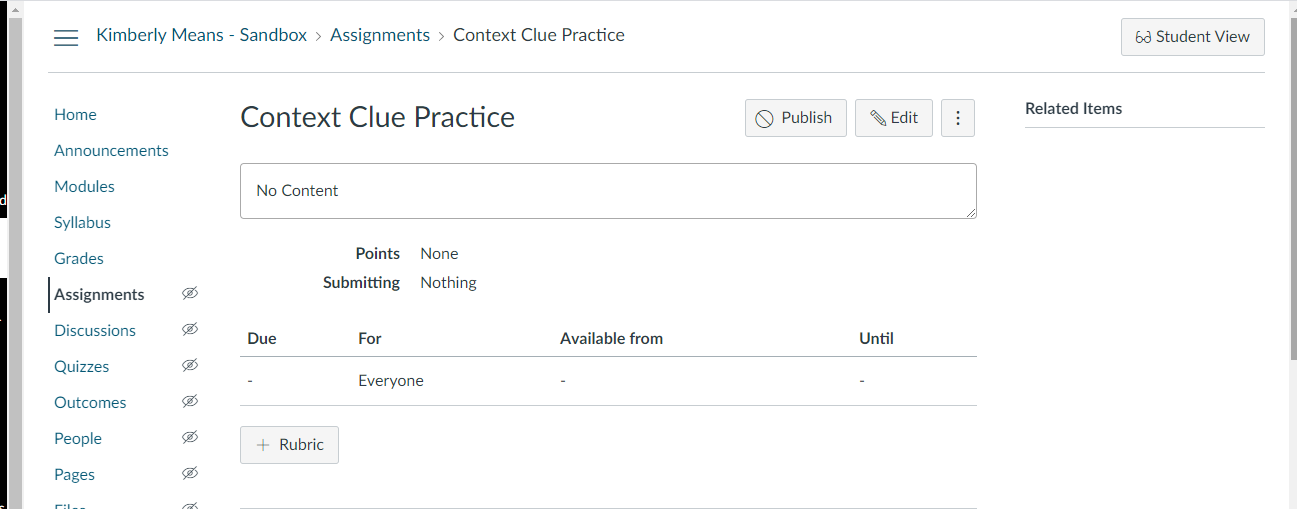
Task: Navigate to Modules in sidebar
Action: (84, 187)
